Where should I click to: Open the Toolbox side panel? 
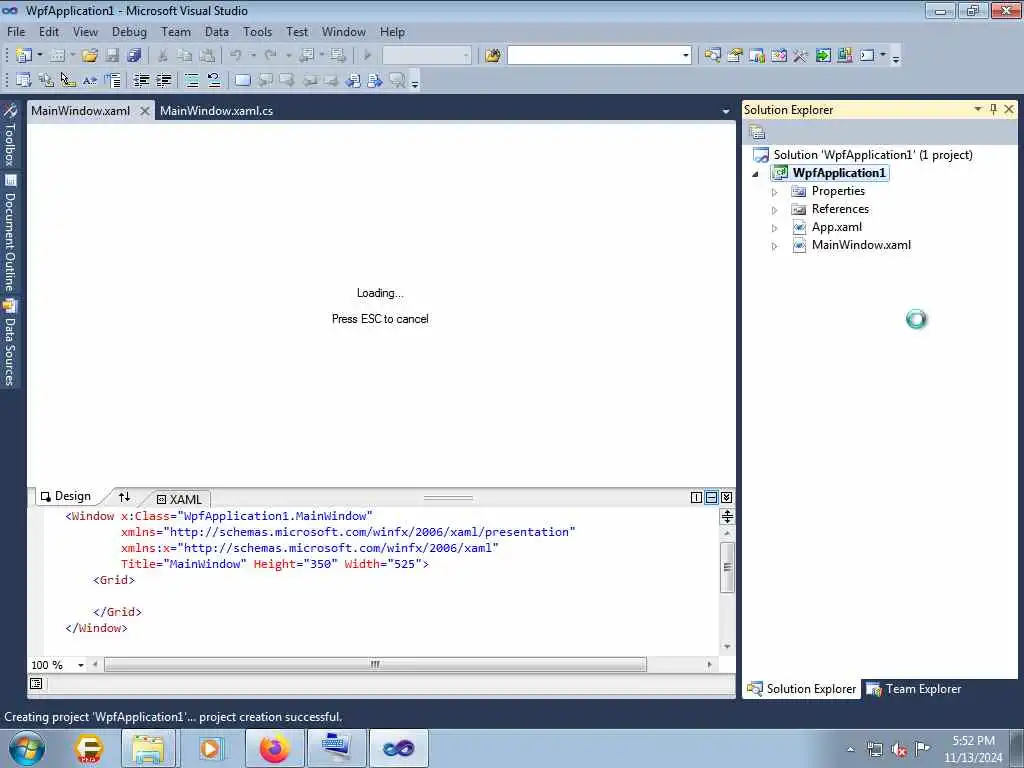pyautogui.click(x=10, y=135)
